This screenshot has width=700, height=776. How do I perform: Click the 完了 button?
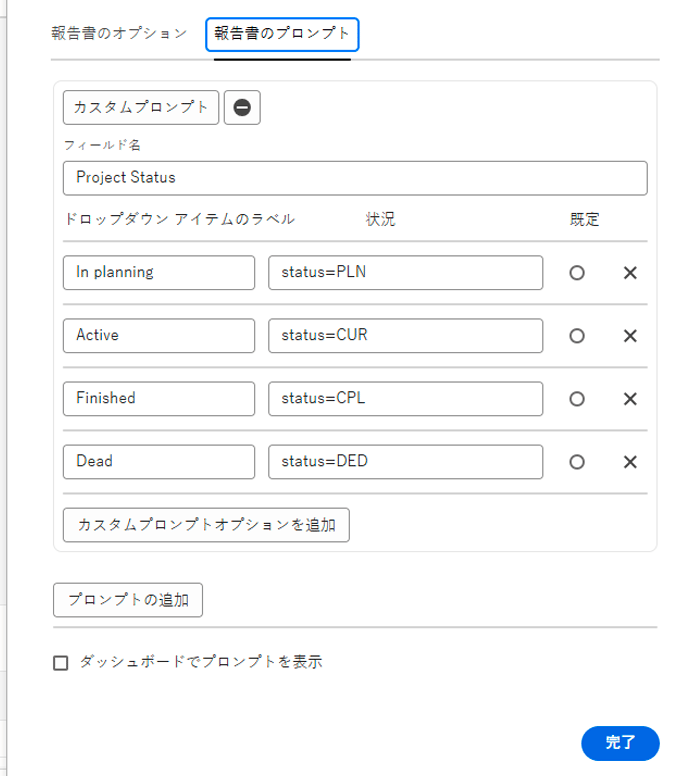coord(620,742)
